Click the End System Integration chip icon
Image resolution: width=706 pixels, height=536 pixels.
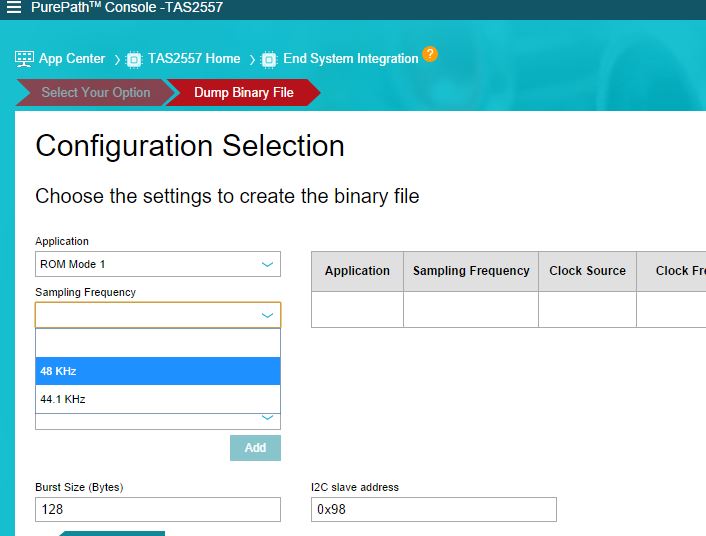[269, 59]
